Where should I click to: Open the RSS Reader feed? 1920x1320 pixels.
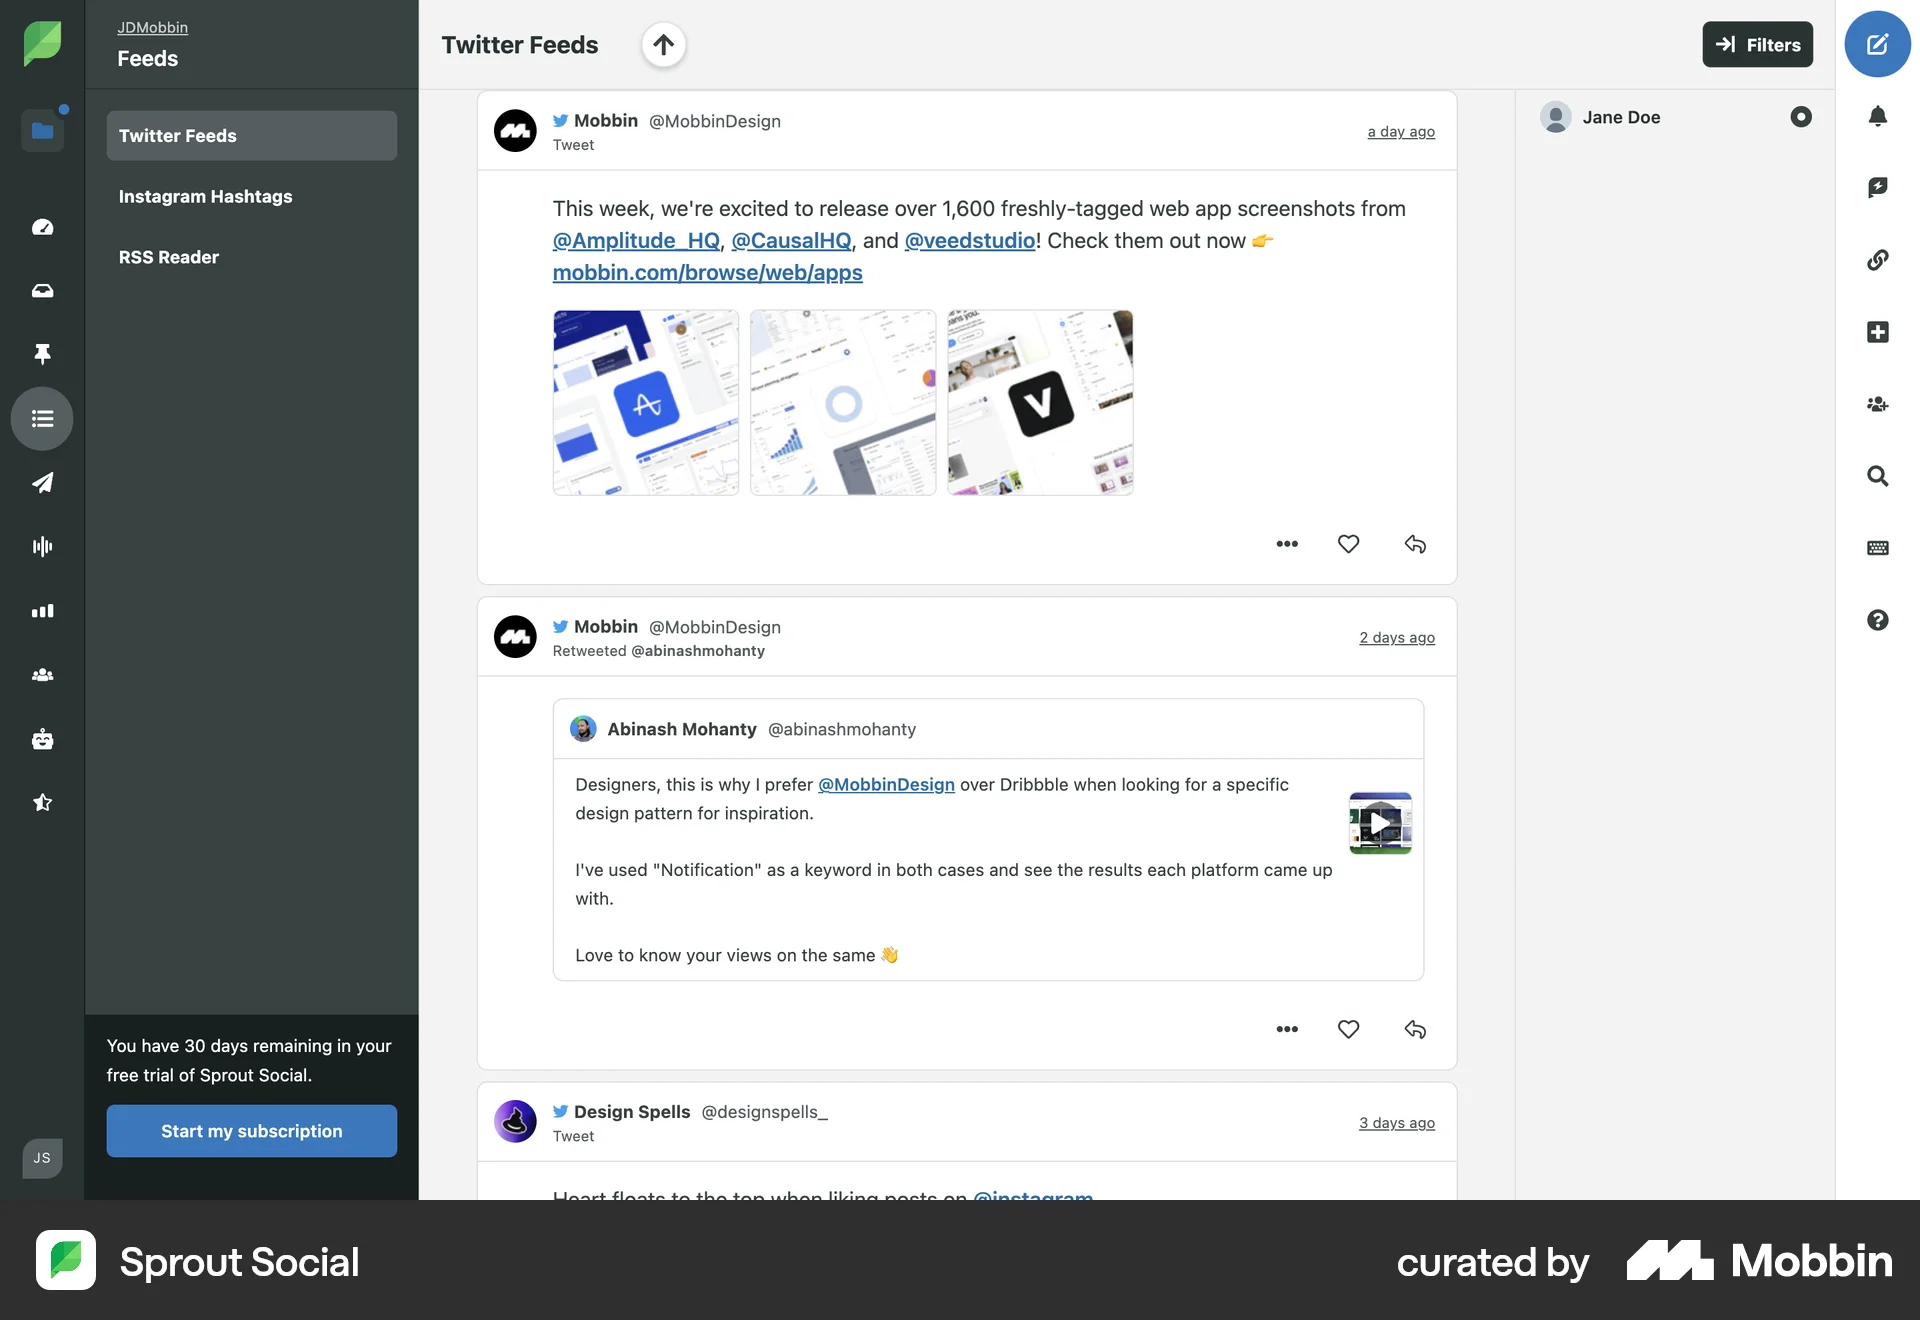[168, 257]
